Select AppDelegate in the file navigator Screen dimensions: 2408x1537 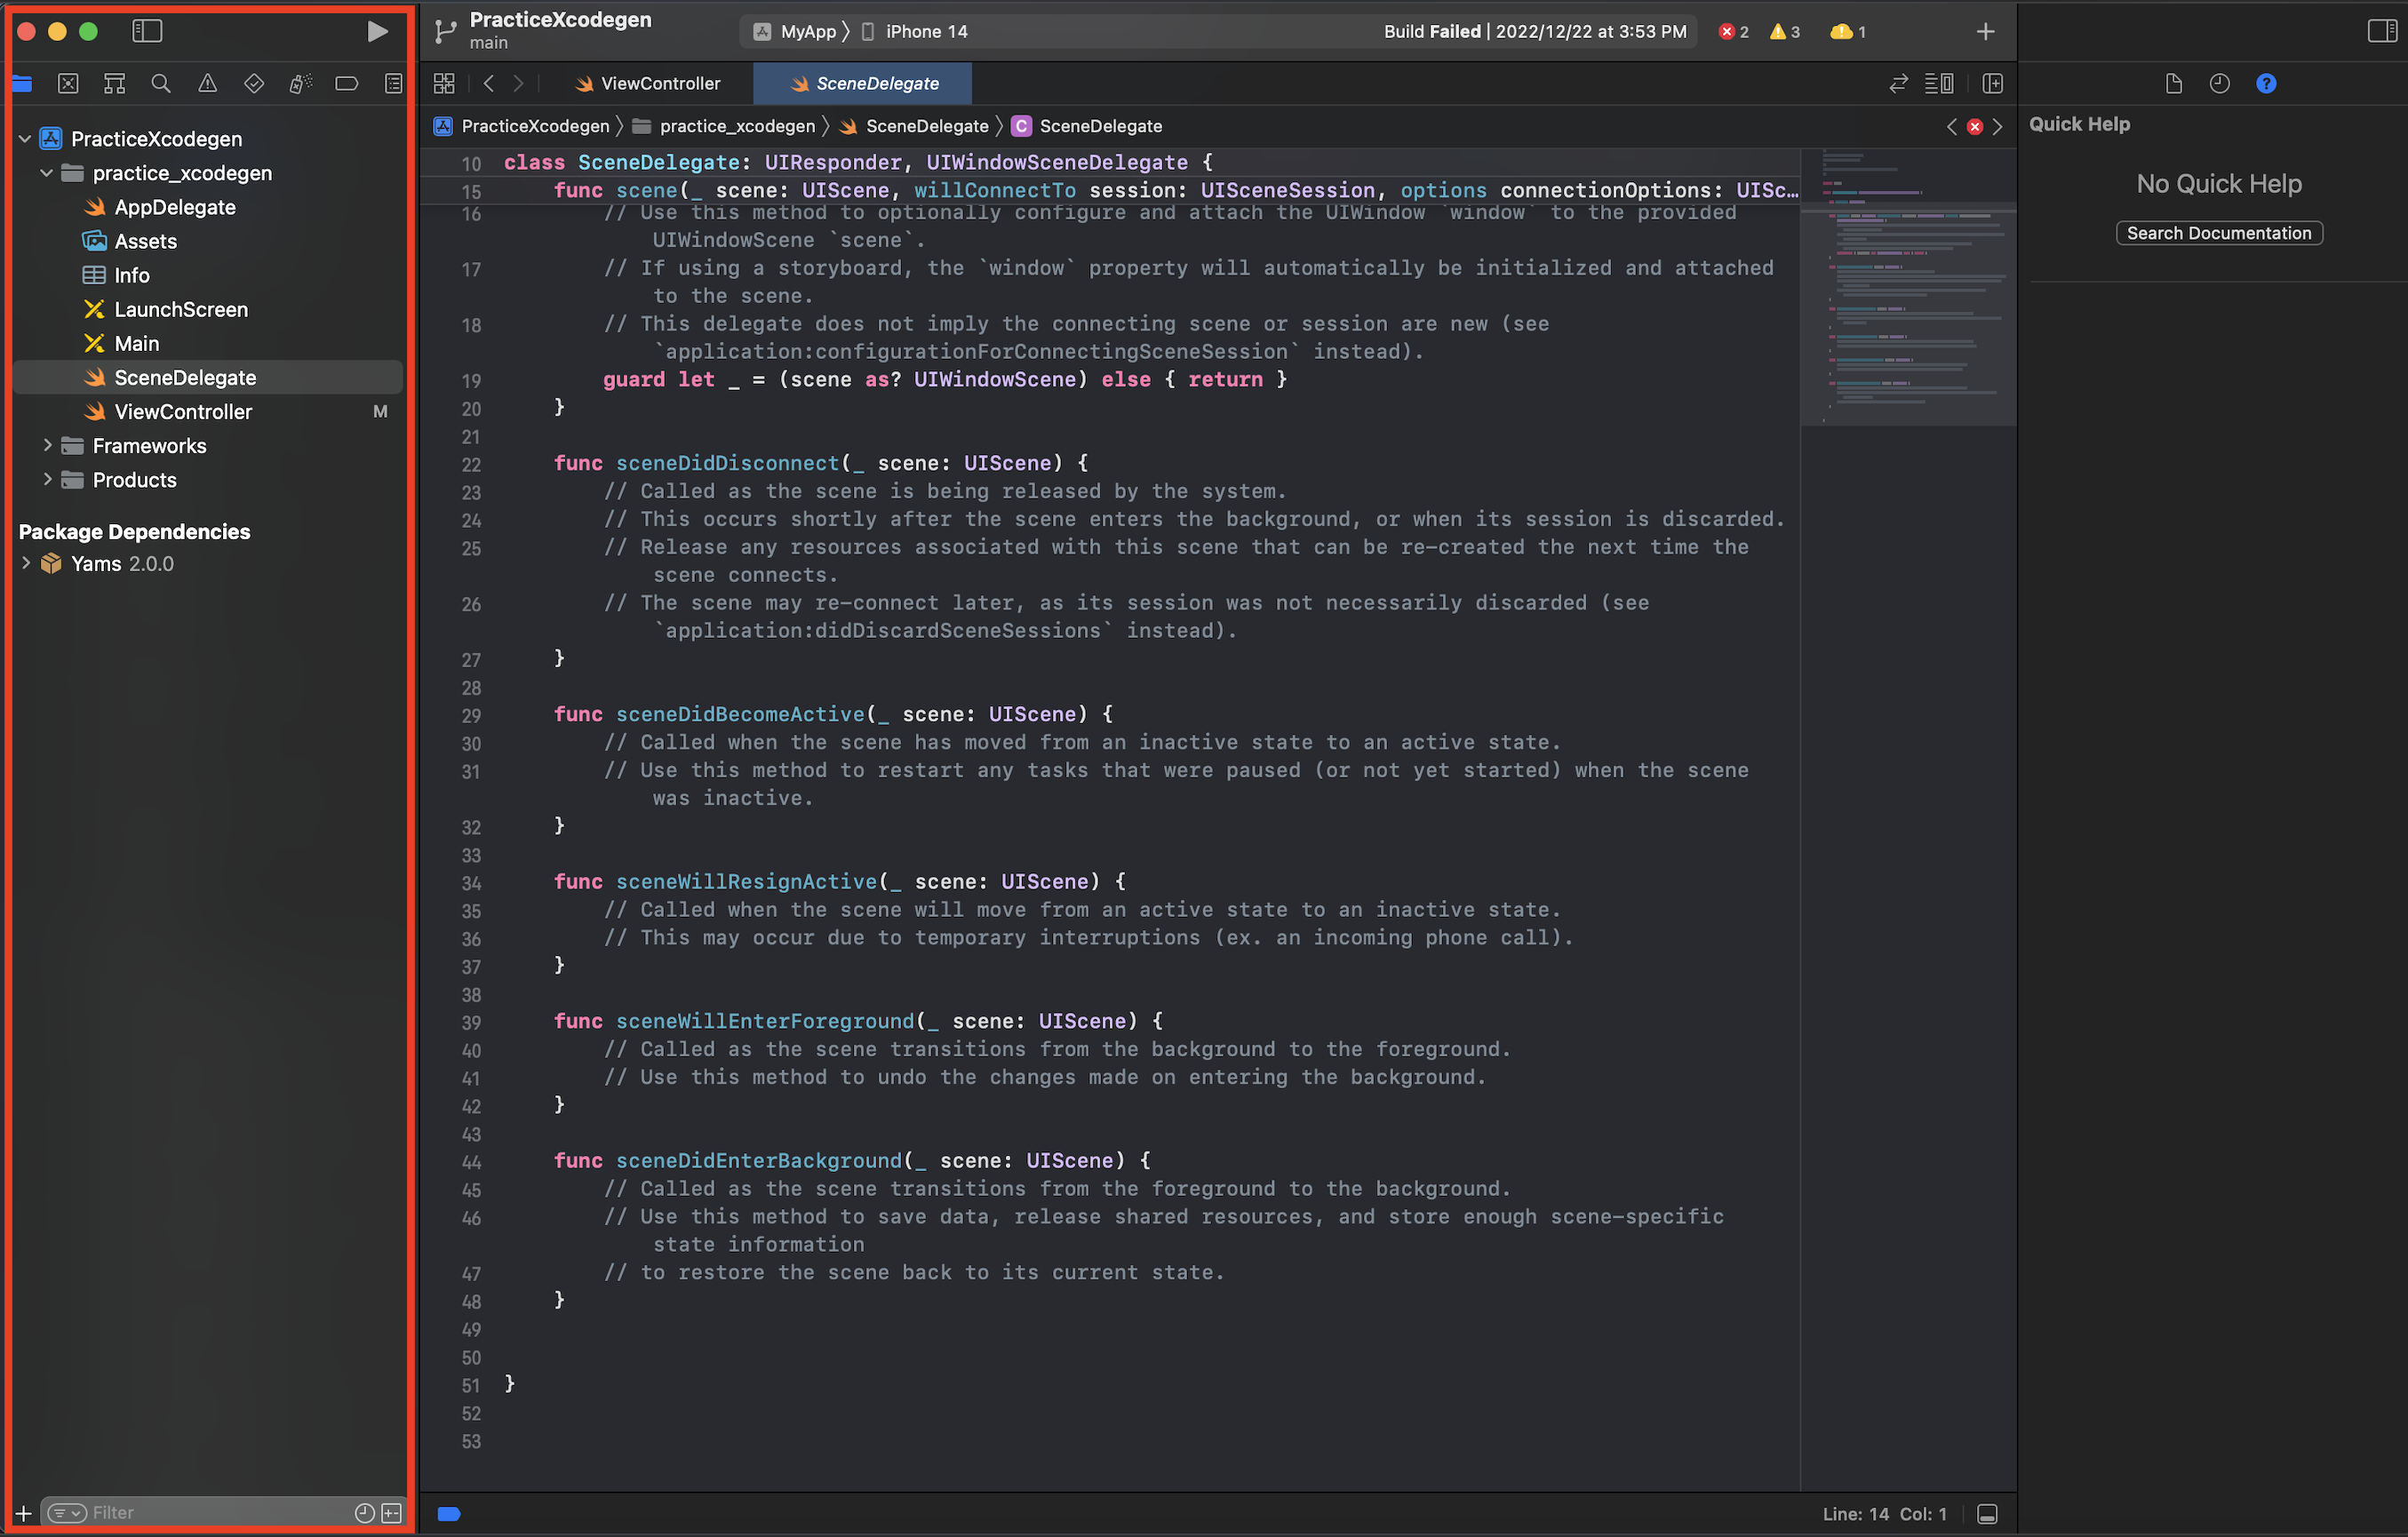pos(175,207)
